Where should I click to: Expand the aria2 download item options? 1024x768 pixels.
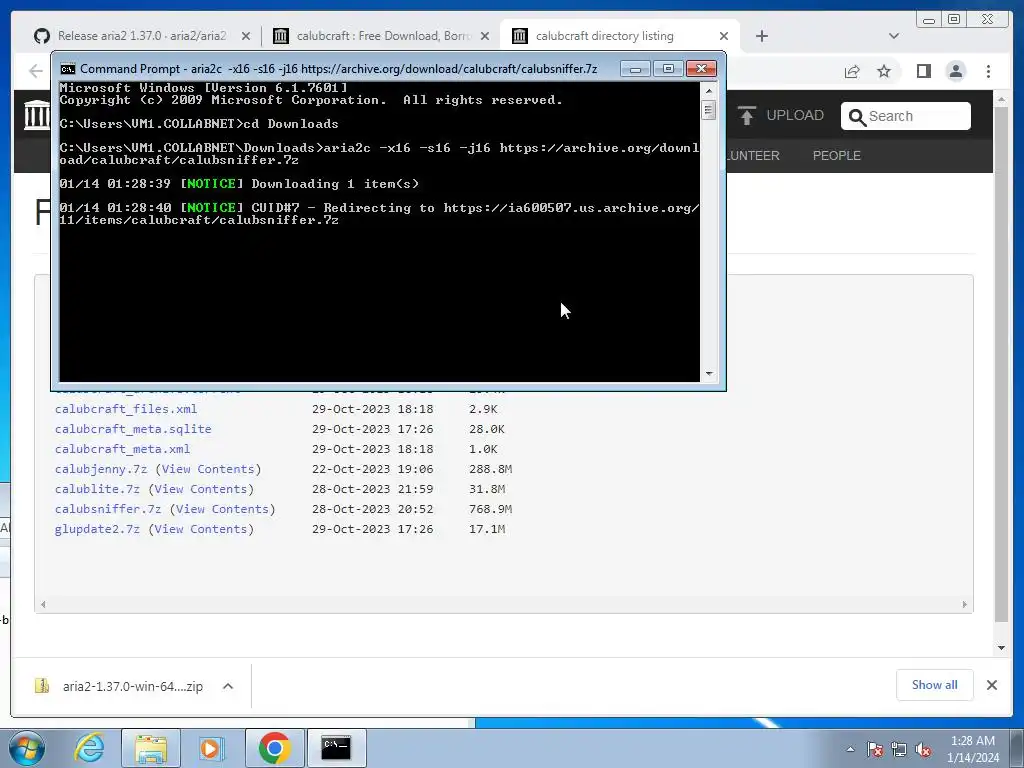pyautogui.click(x=228, y=686)
